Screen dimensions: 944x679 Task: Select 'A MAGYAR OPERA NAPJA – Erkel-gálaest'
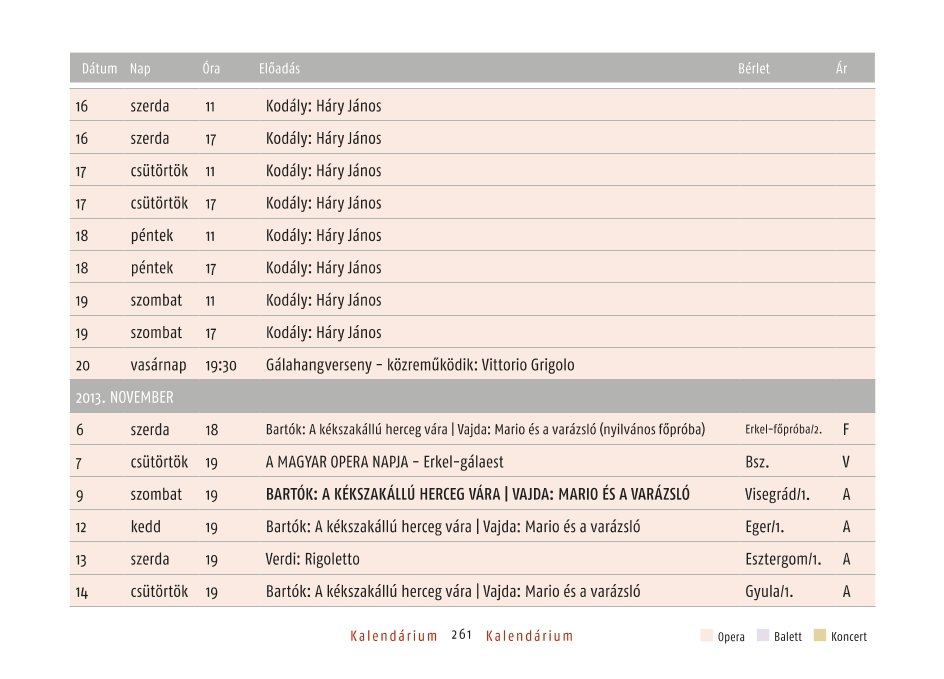[x=384, y=462]
